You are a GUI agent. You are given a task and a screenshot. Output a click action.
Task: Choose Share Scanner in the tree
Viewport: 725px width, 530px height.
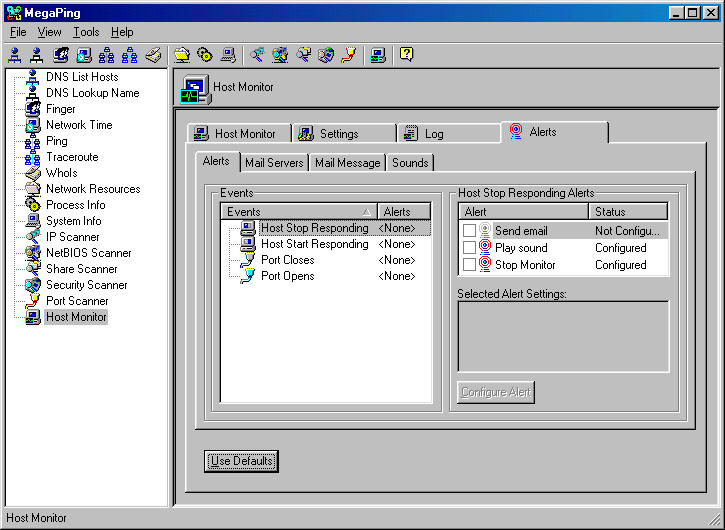coord(82,269)
